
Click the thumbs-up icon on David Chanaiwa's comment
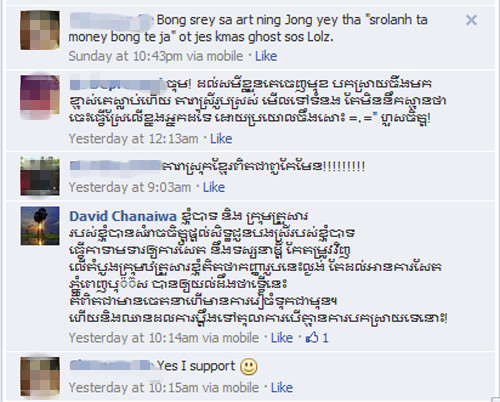(312, 338)
